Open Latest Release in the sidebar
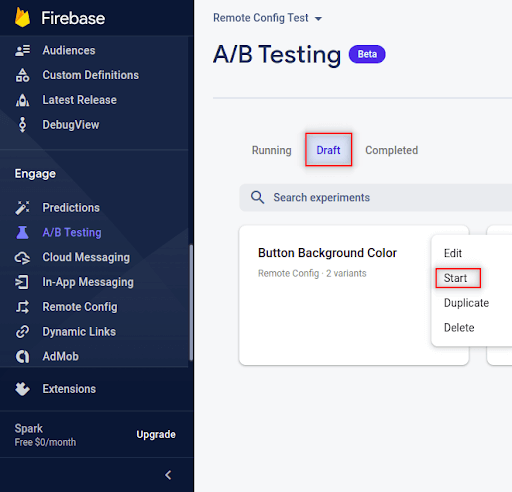The height and width of the screenshot is (492, 512). point(79,100)
